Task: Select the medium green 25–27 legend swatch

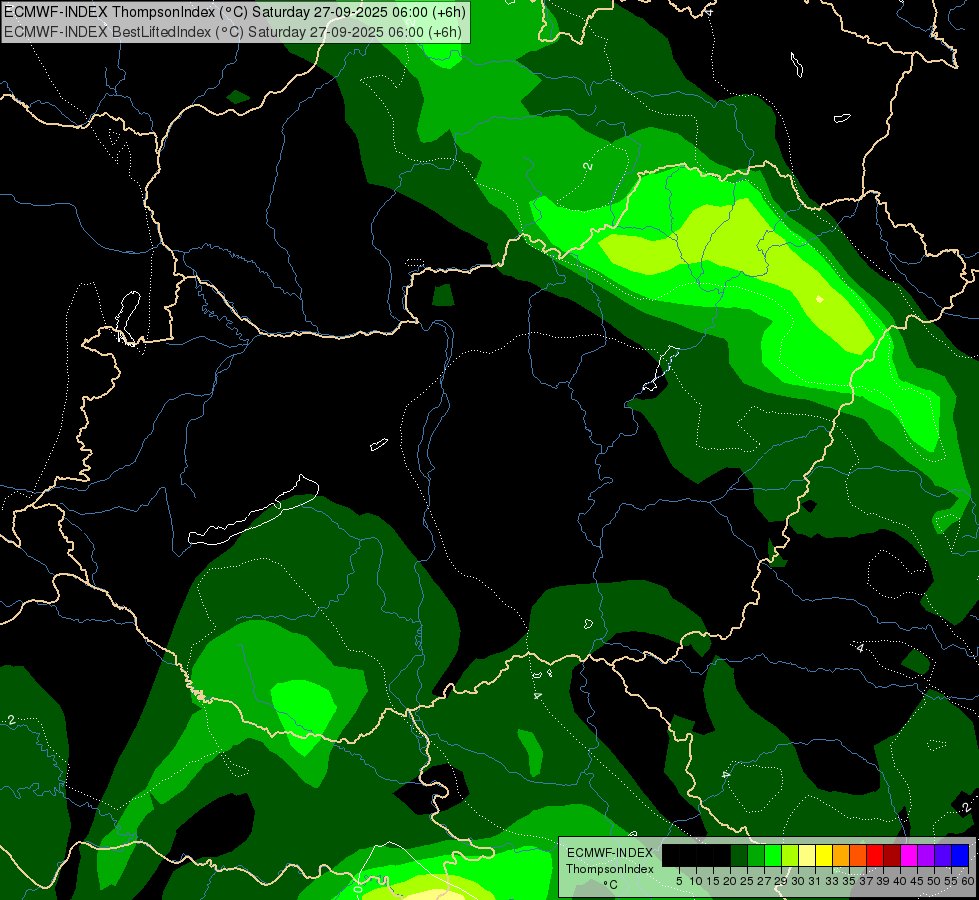Action: [755, 855]
